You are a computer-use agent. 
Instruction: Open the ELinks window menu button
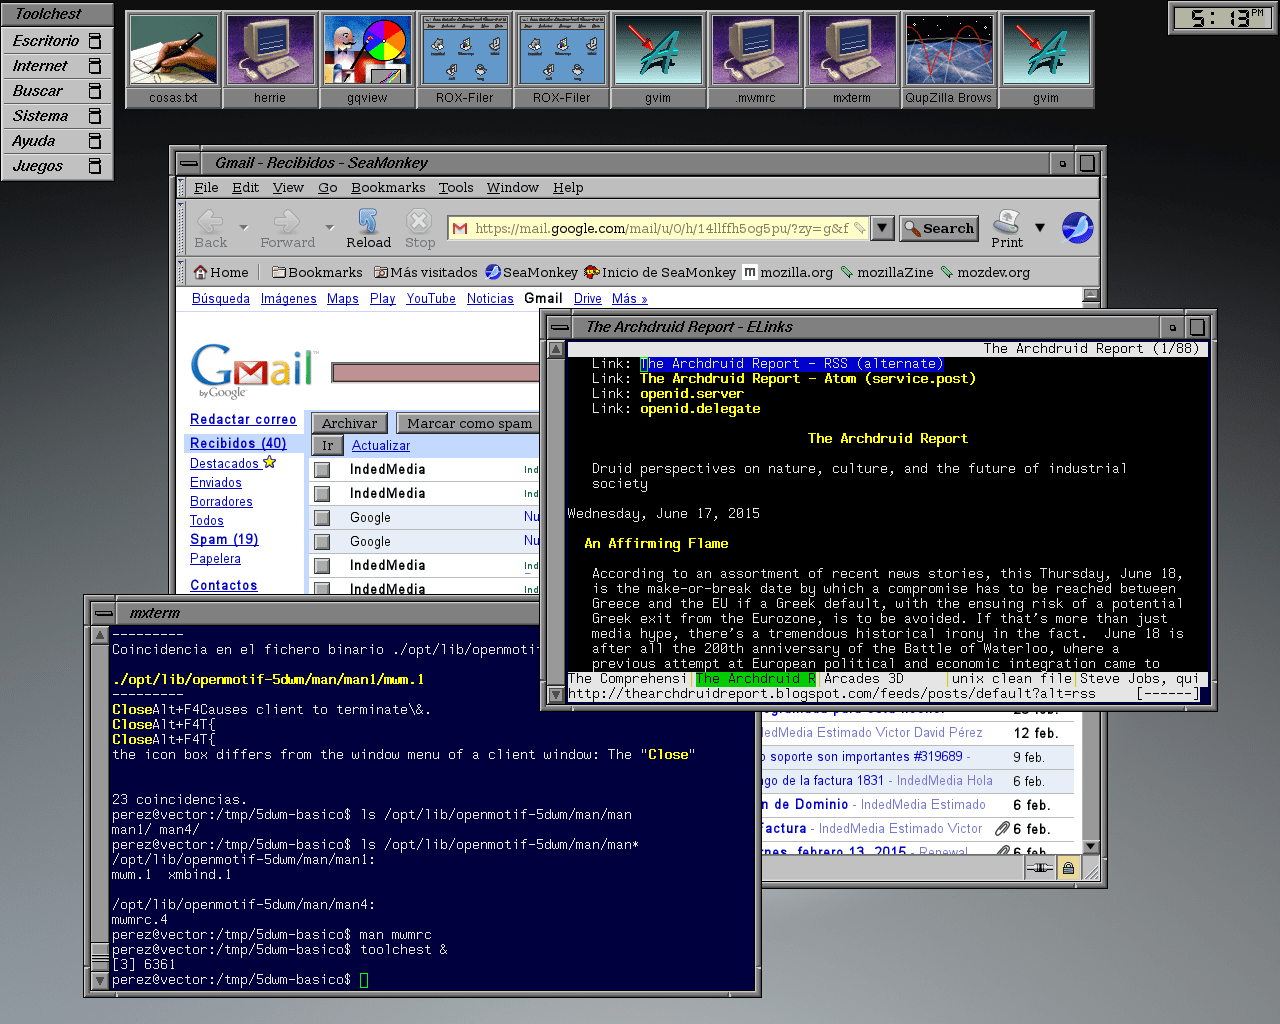(560, 327)
